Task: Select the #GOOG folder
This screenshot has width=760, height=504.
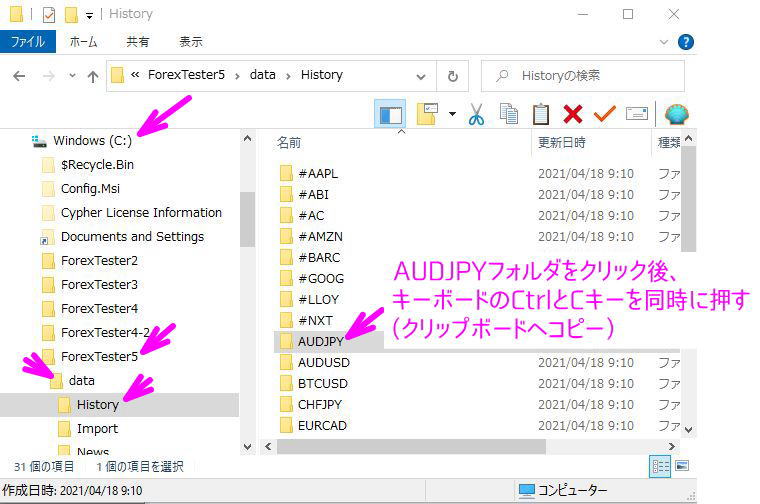Action: click(321, 279)
